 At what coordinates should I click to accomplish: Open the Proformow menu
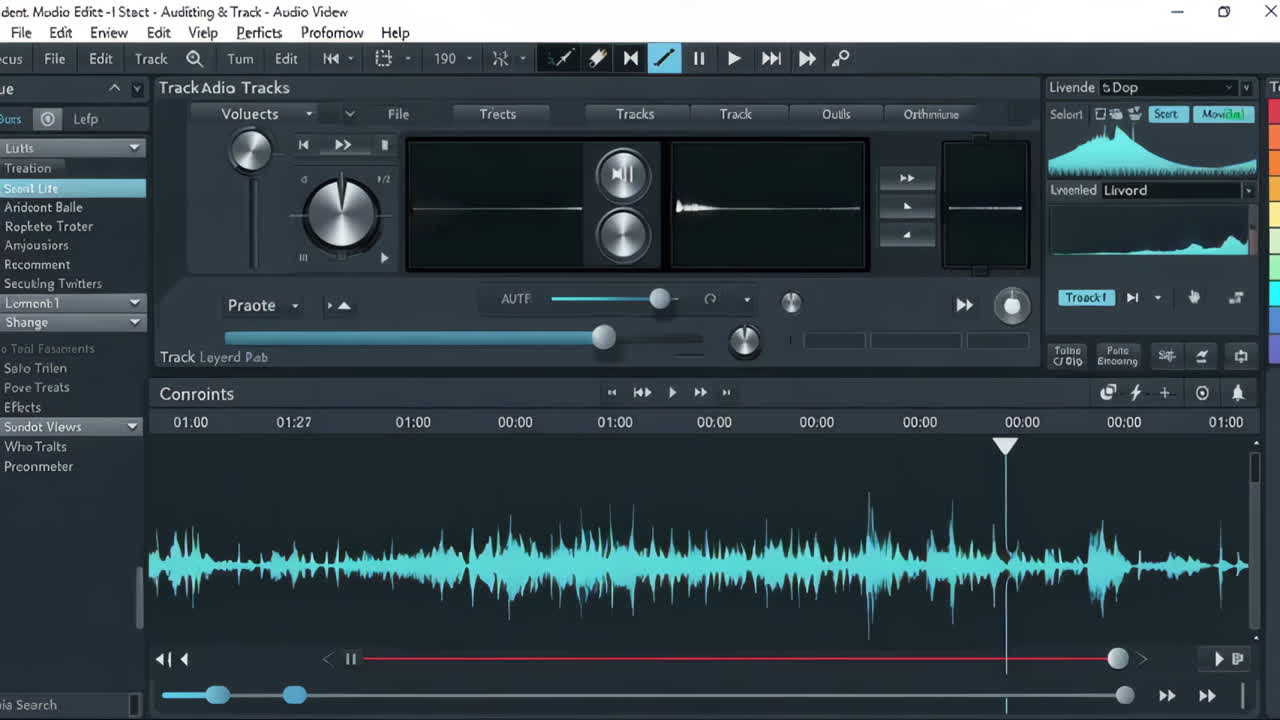click(x=331, y=32)
